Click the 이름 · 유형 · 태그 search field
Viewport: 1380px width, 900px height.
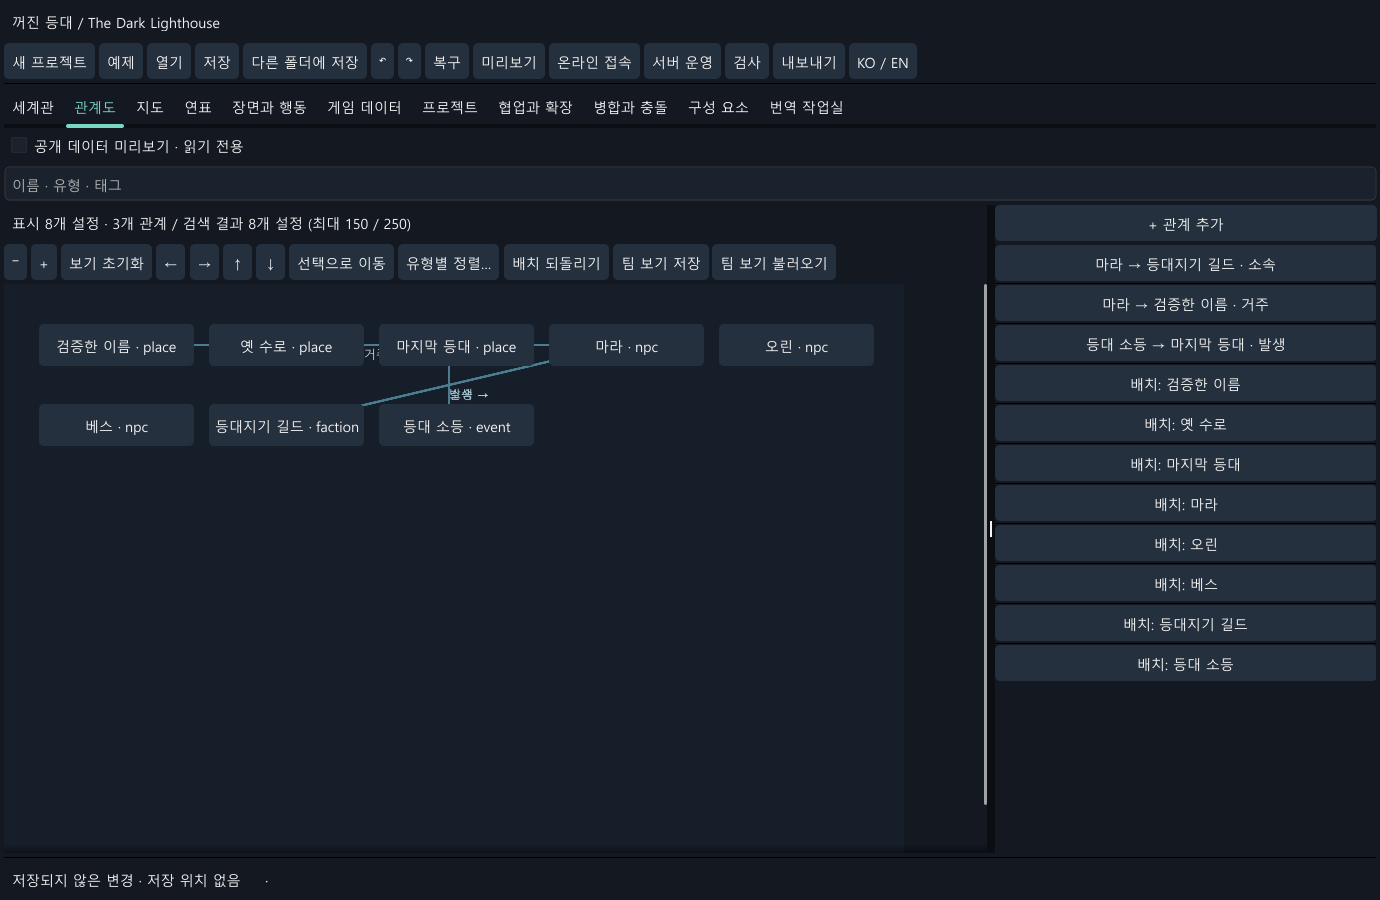click(x=690, y=185)
